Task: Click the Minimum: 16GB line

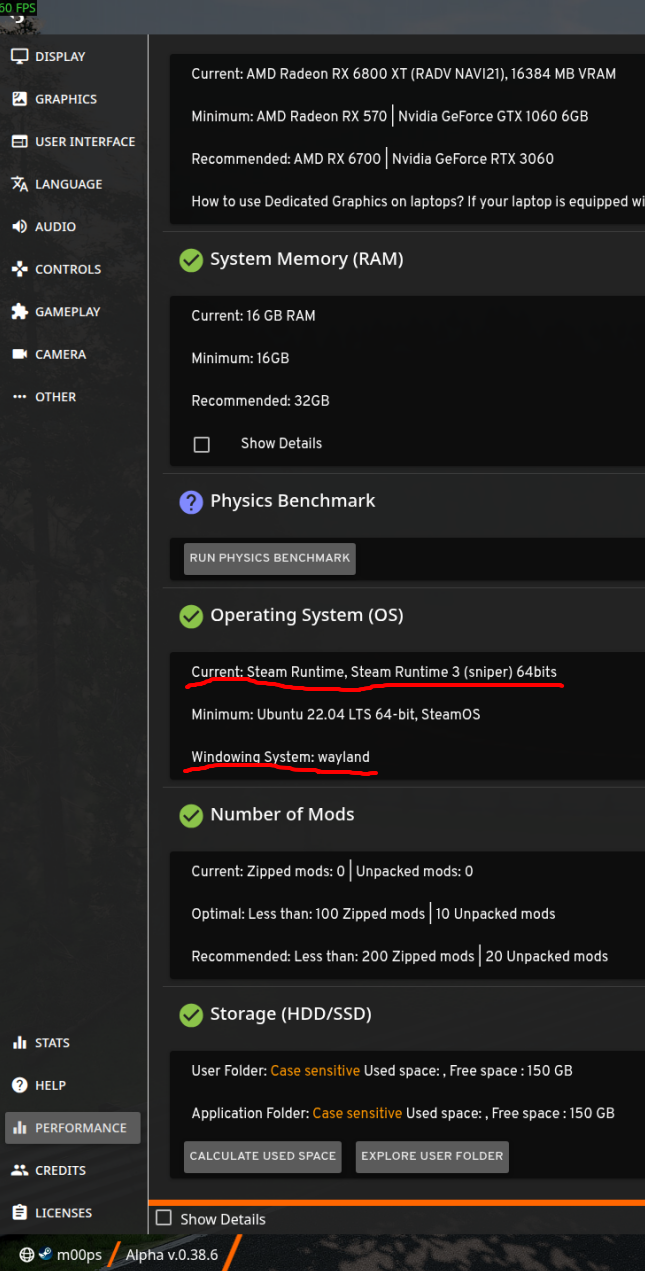Action: 240,358
